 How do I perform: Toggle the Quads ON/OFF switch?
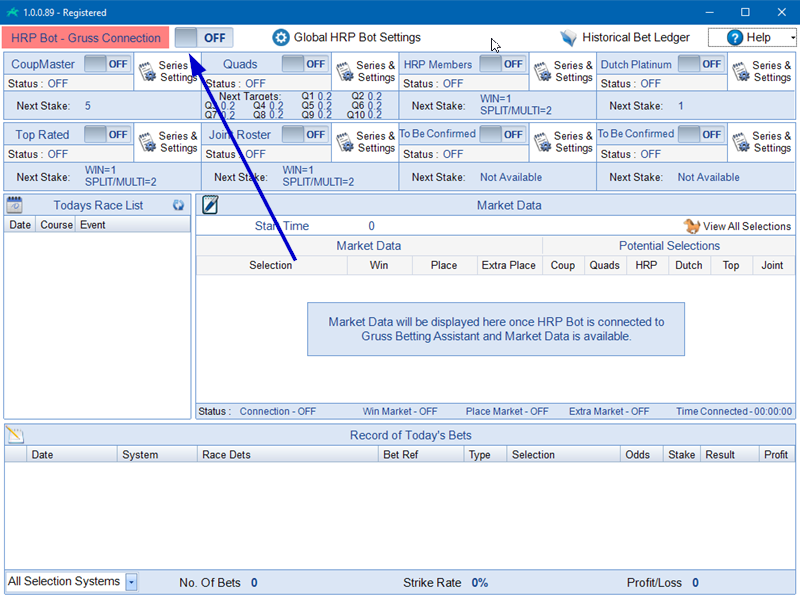click(305, 64)
